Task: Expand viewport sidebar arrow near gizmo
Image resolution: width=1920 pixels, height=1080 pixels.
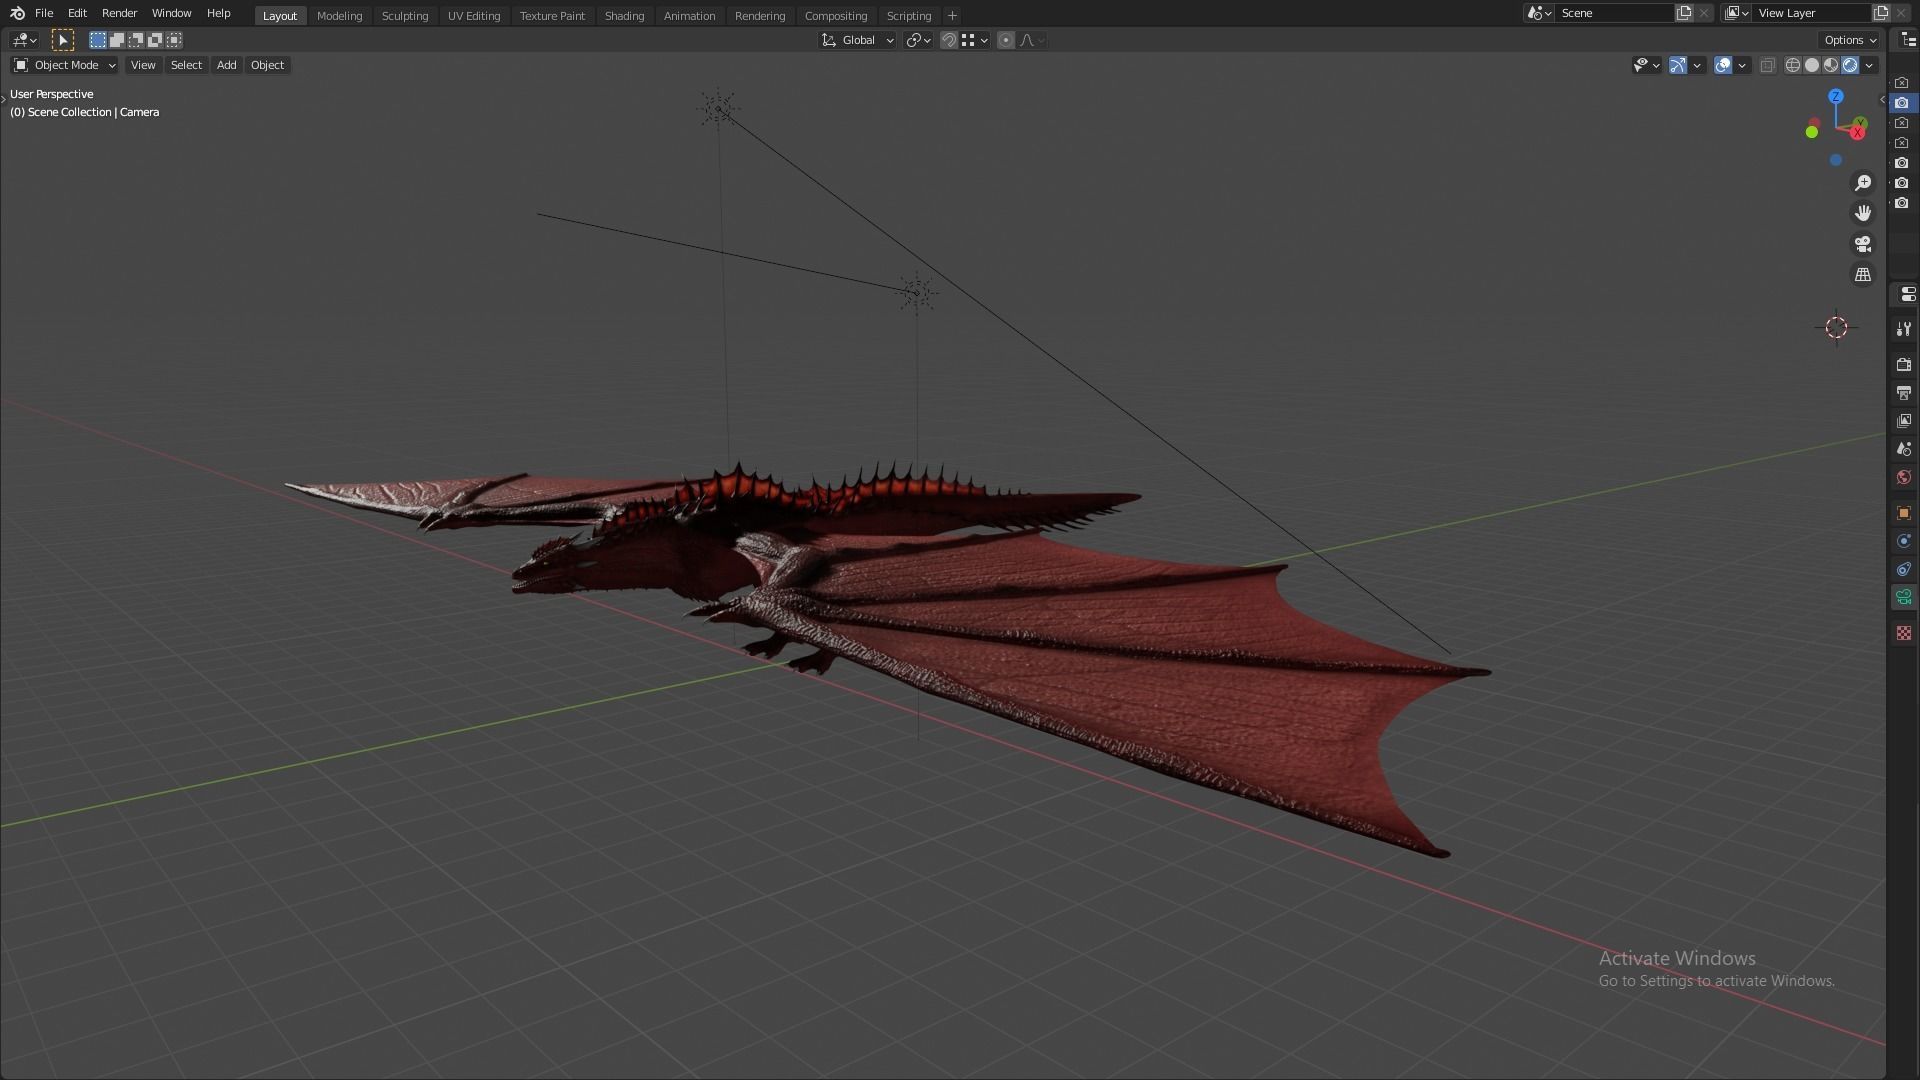Action: point(1882,99)
